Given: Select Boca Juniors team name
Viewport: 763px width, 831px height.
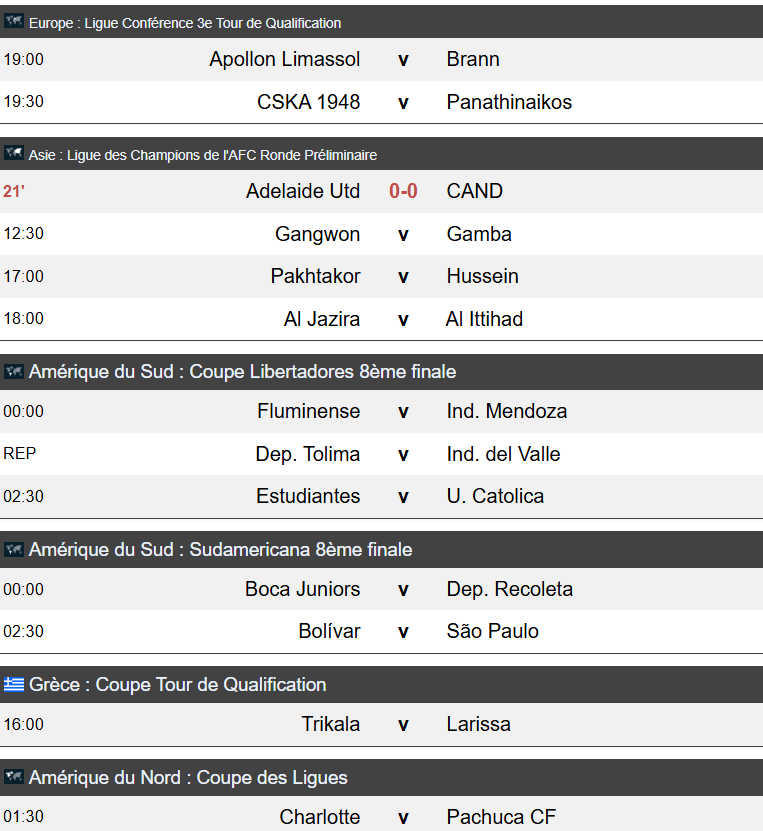Looking at the screenshot, I should point(303,589).
